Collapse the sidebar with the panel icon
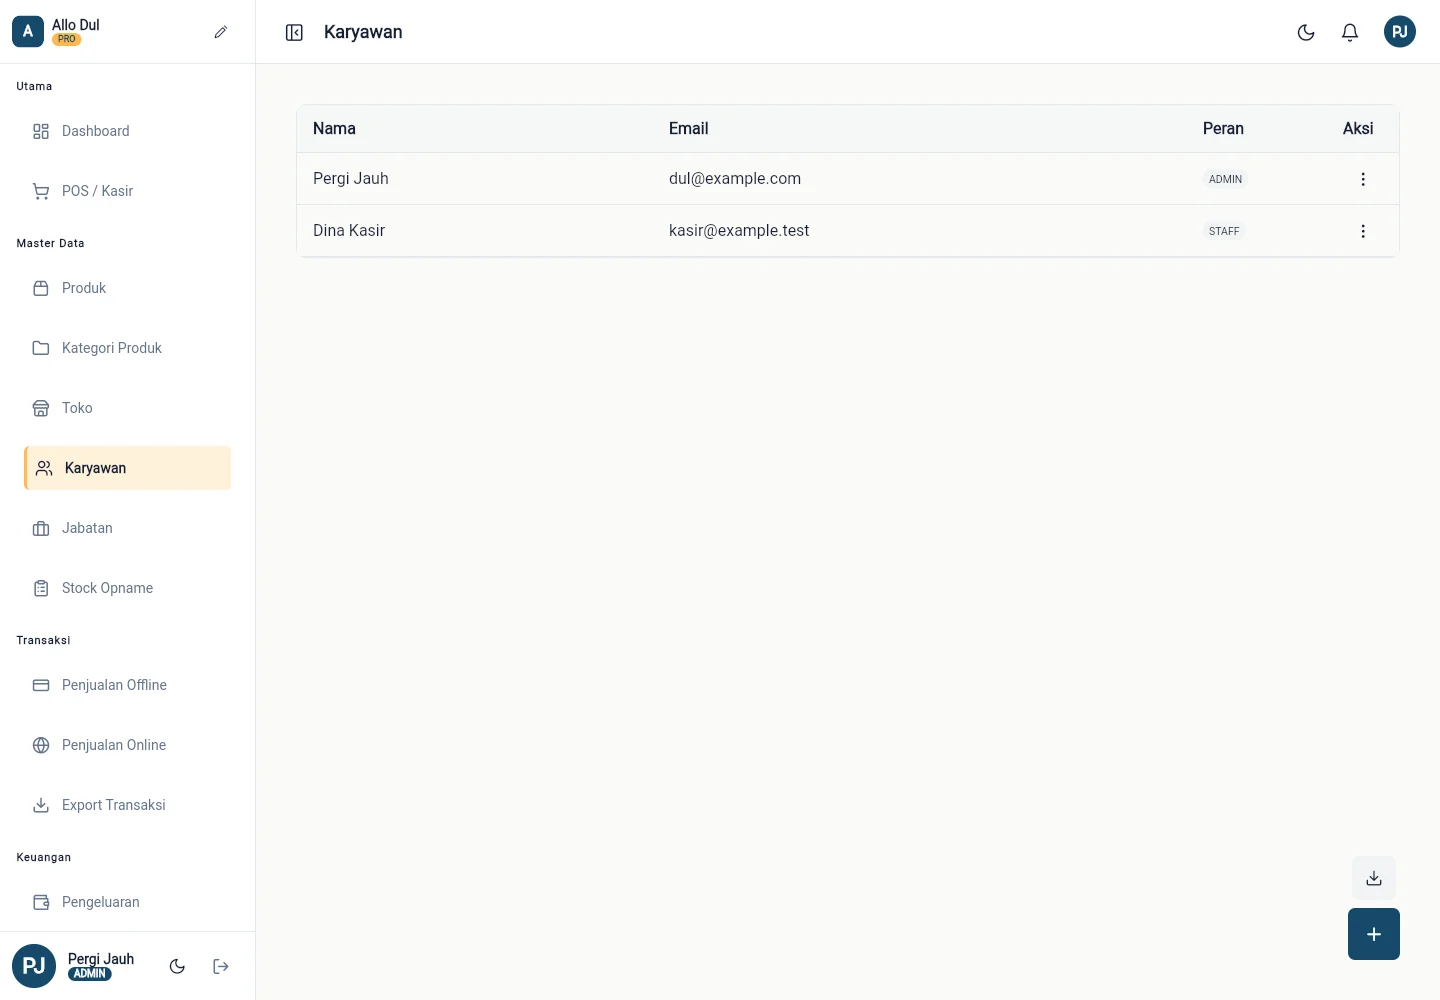Image resolution: width=1440 pixels, height=1000 pixels. pyautogui.click(x=294, y=33)
